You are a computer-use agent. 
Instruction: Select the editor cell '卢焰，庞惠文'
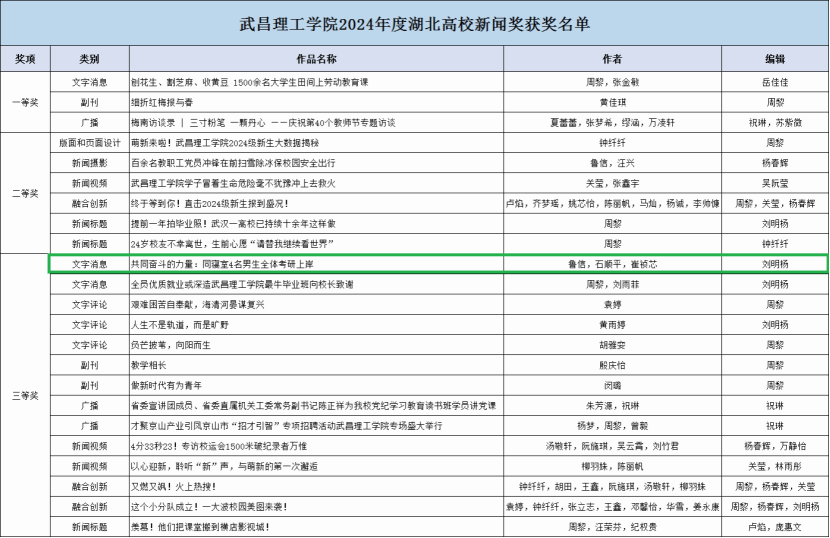pyautogui.click(x=775, y=527)
